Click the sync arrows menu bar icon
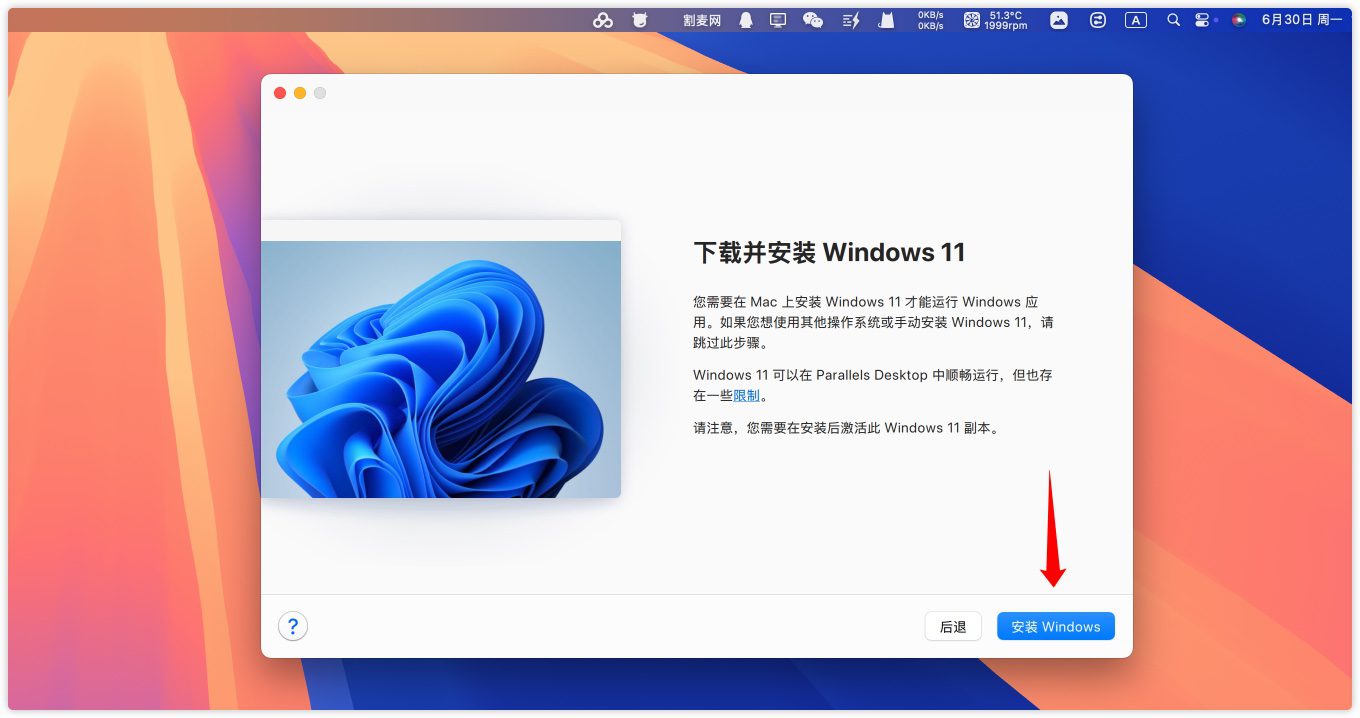 pyautogui.click(x=1098, y=20)
